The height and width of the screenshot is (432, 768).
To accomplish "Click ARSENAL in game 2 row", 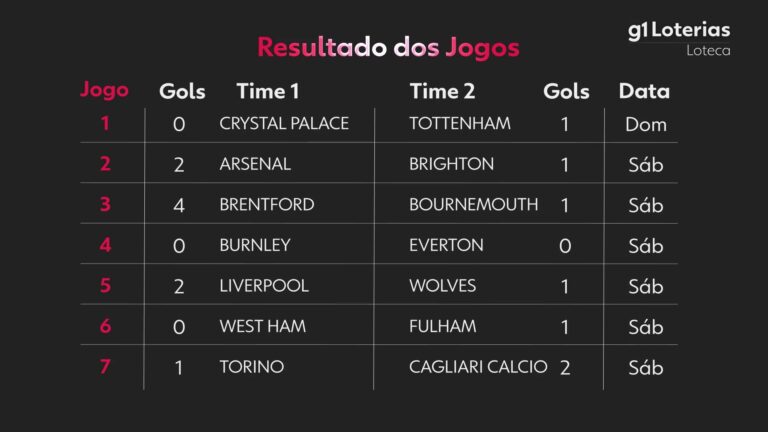I will pyautogui.click(x=255, y=164).
